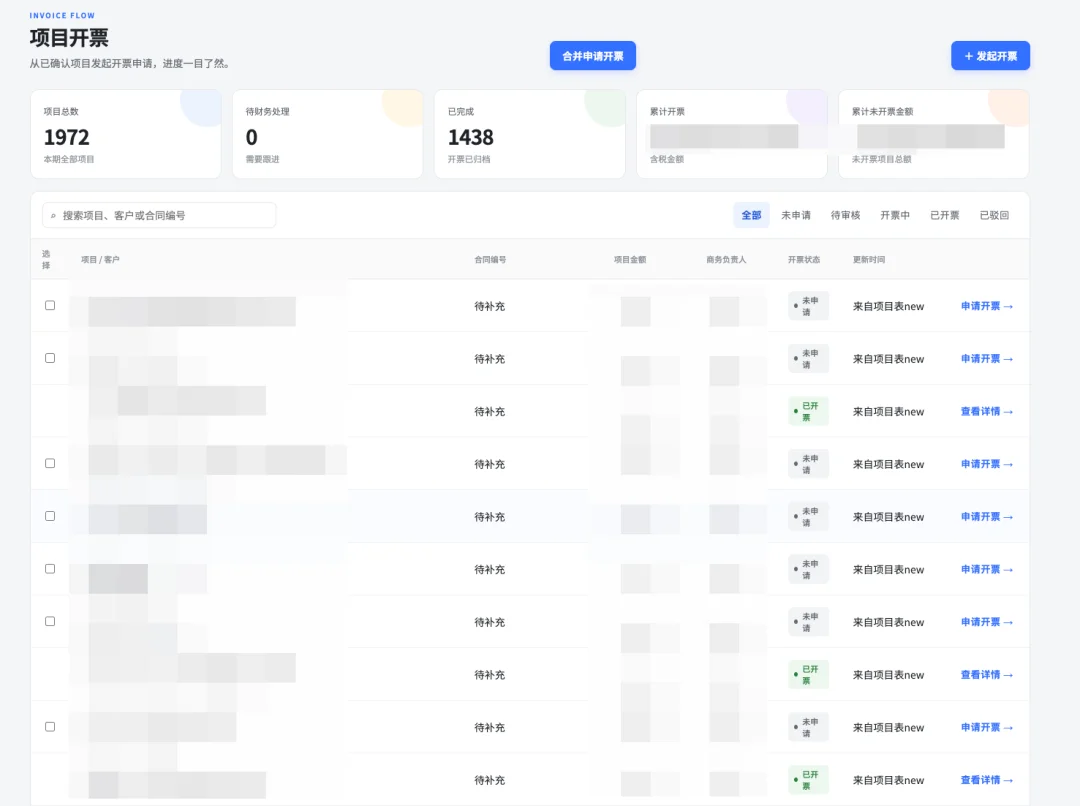Click the 项目开票 page heading
This screenshot has height=806, width=1080.
pyautogui.click(x=69, y=38)
